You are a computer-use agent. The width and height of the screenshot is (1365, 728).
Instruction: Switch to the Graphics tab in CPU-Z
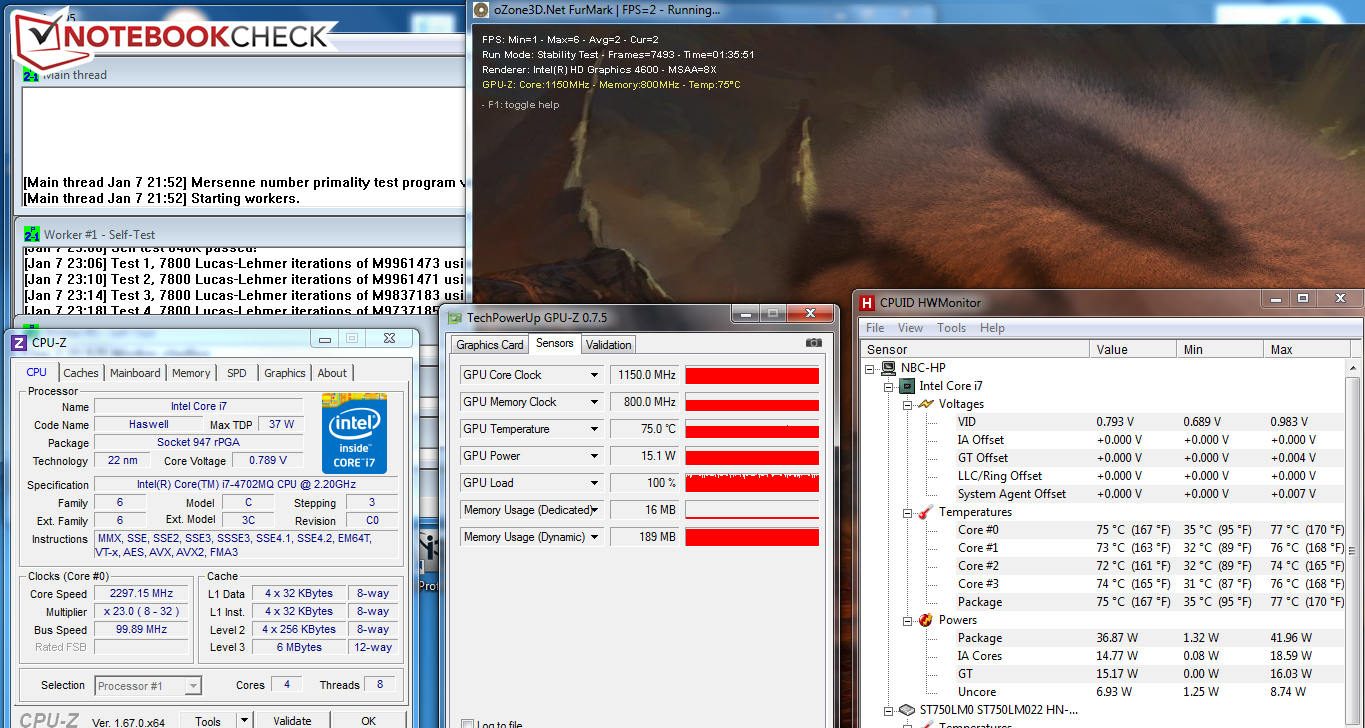click(x=285, y=373)
